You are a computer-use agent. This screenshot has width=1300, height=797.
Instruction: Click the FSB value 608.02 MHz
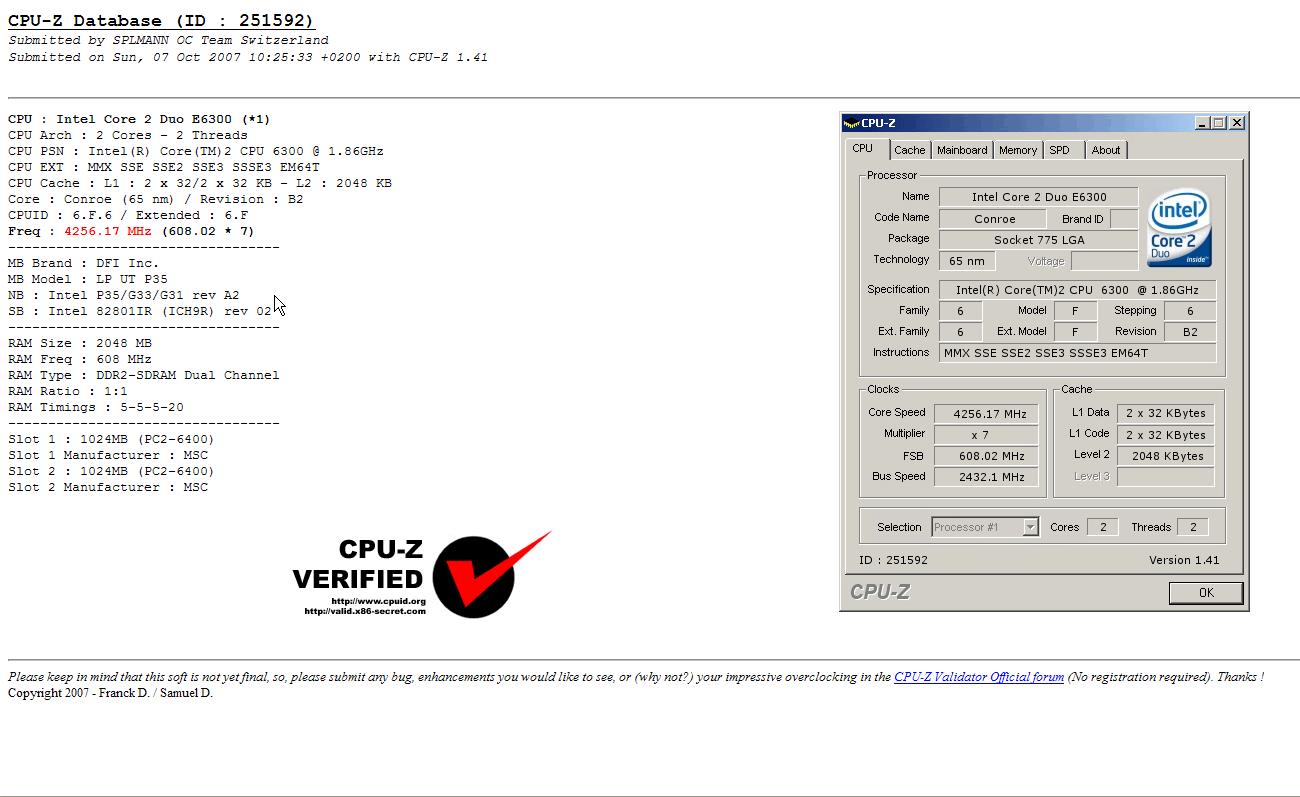(986, 456)
